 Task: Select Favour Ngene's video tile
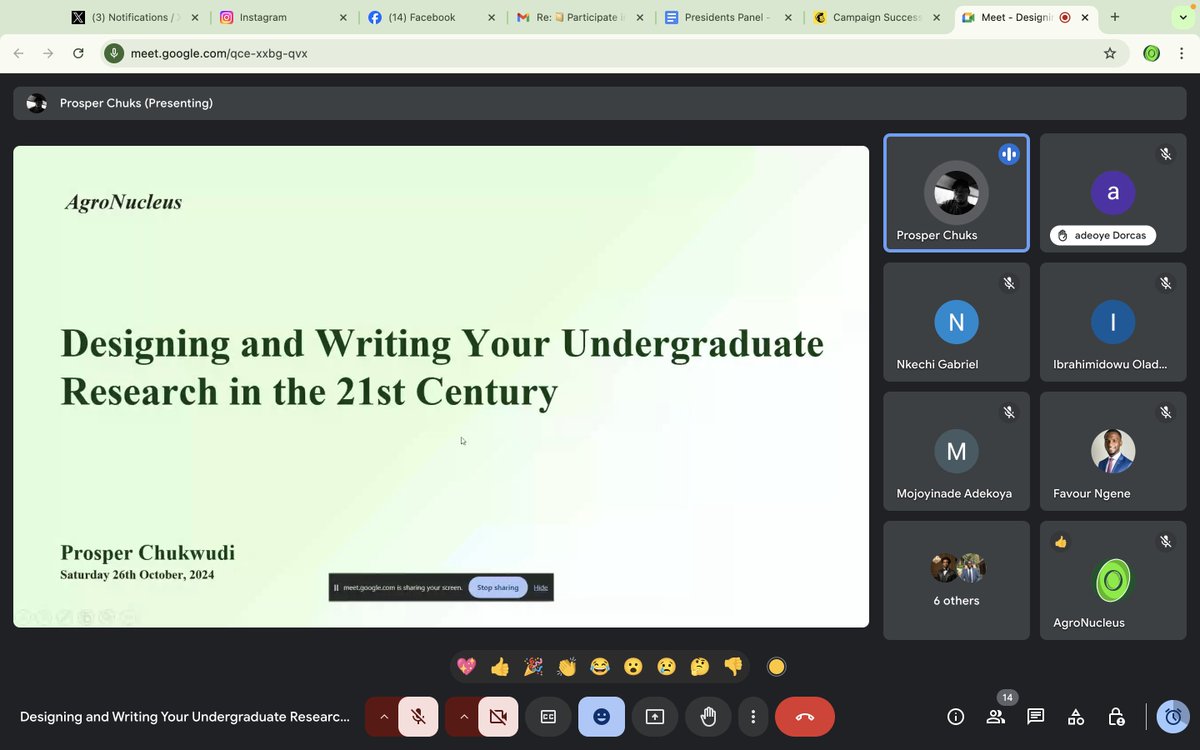(1113, 451)
